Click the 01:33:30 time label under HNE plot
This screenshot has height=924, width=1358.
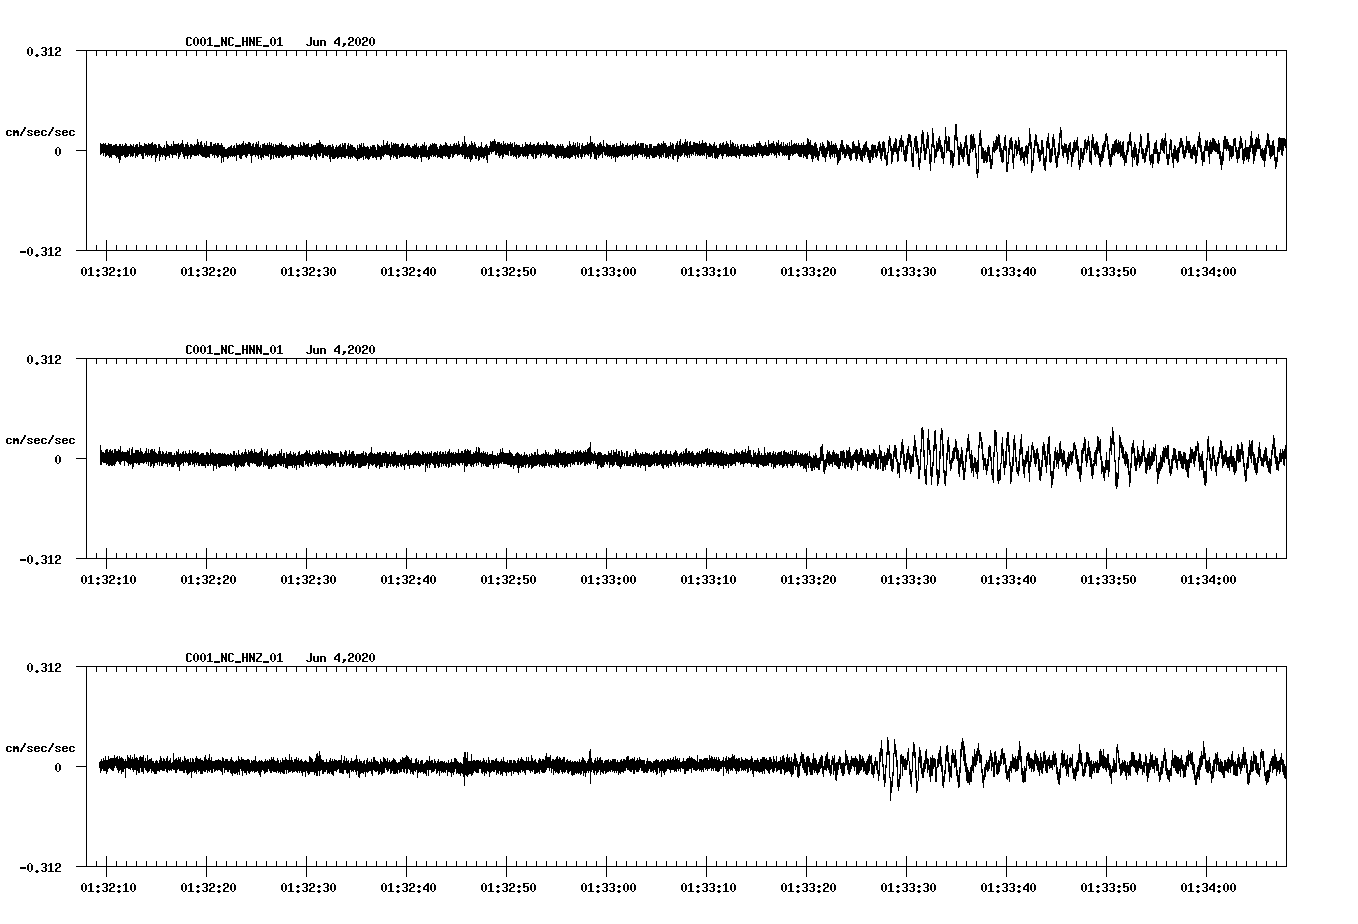pos(908,272)
